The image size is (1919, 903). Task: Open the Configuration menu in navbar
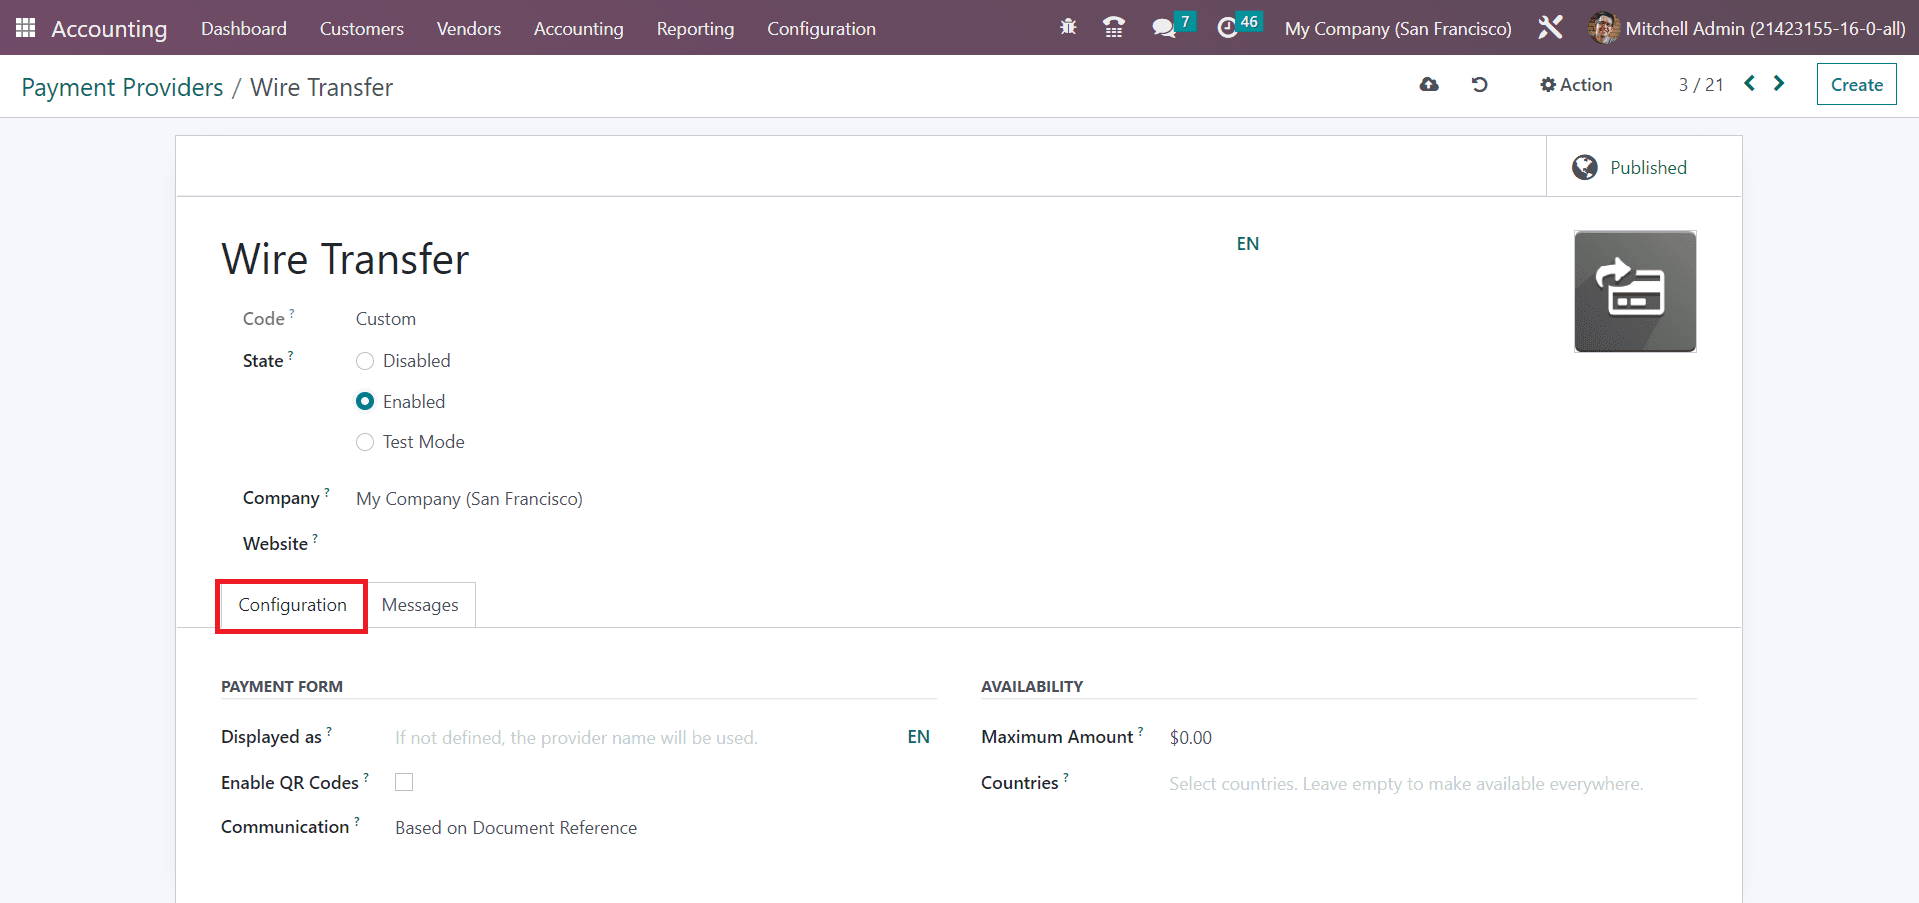pos(821,28)
